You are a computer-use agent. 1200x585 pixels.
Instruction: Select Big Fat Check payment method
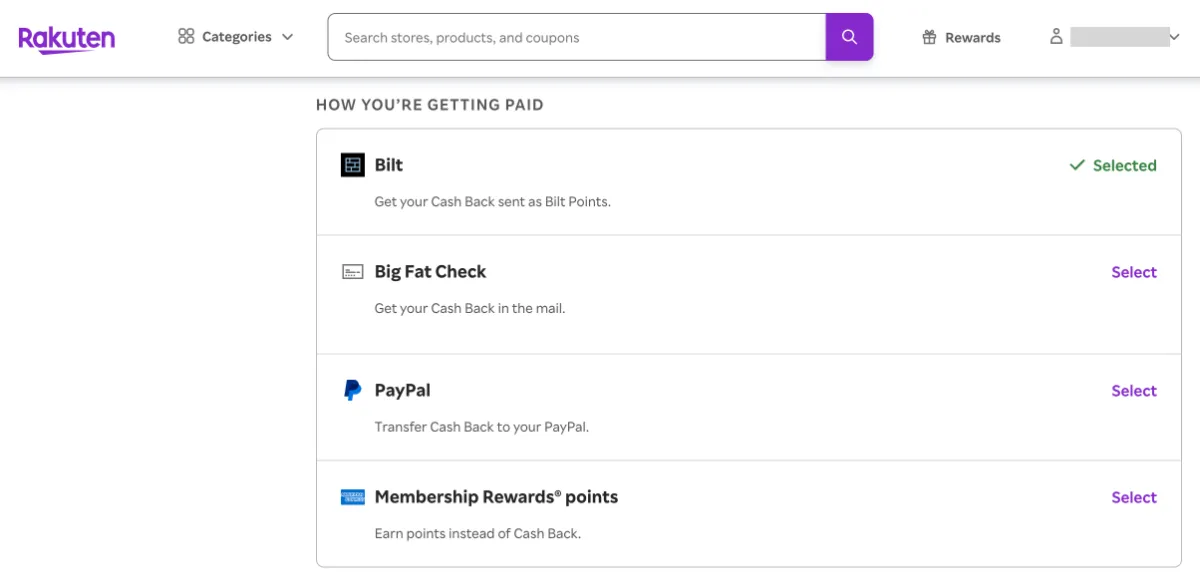point(1133,272)
